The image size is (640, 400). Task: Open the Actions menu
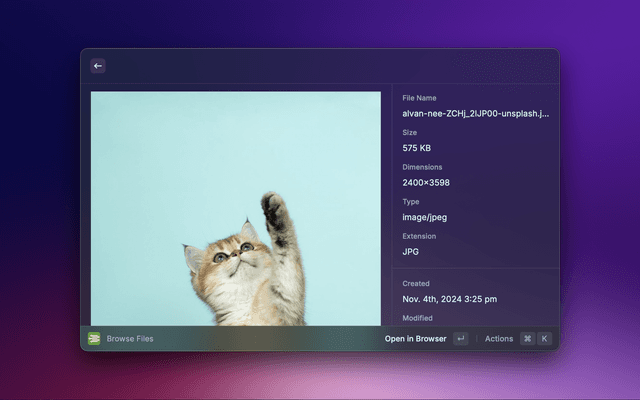499,338
